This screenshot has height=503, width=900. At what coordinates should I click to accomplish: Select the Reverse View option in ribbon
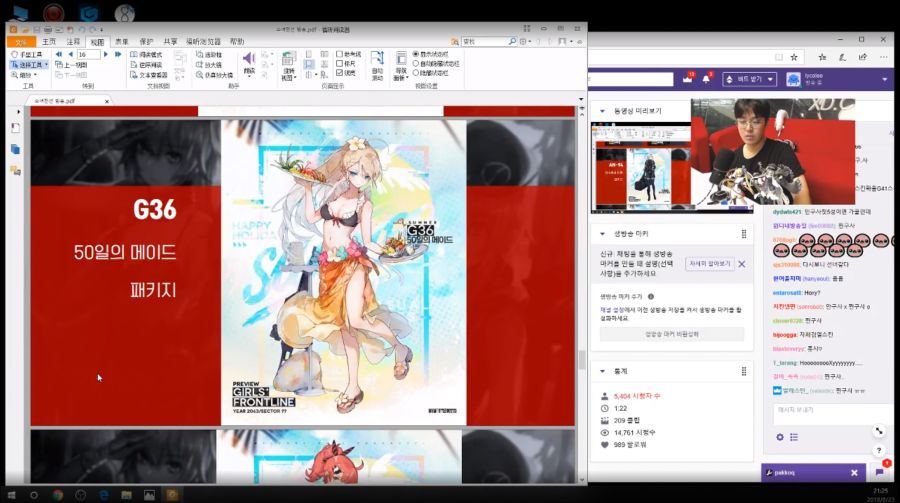tap(146, 65)
